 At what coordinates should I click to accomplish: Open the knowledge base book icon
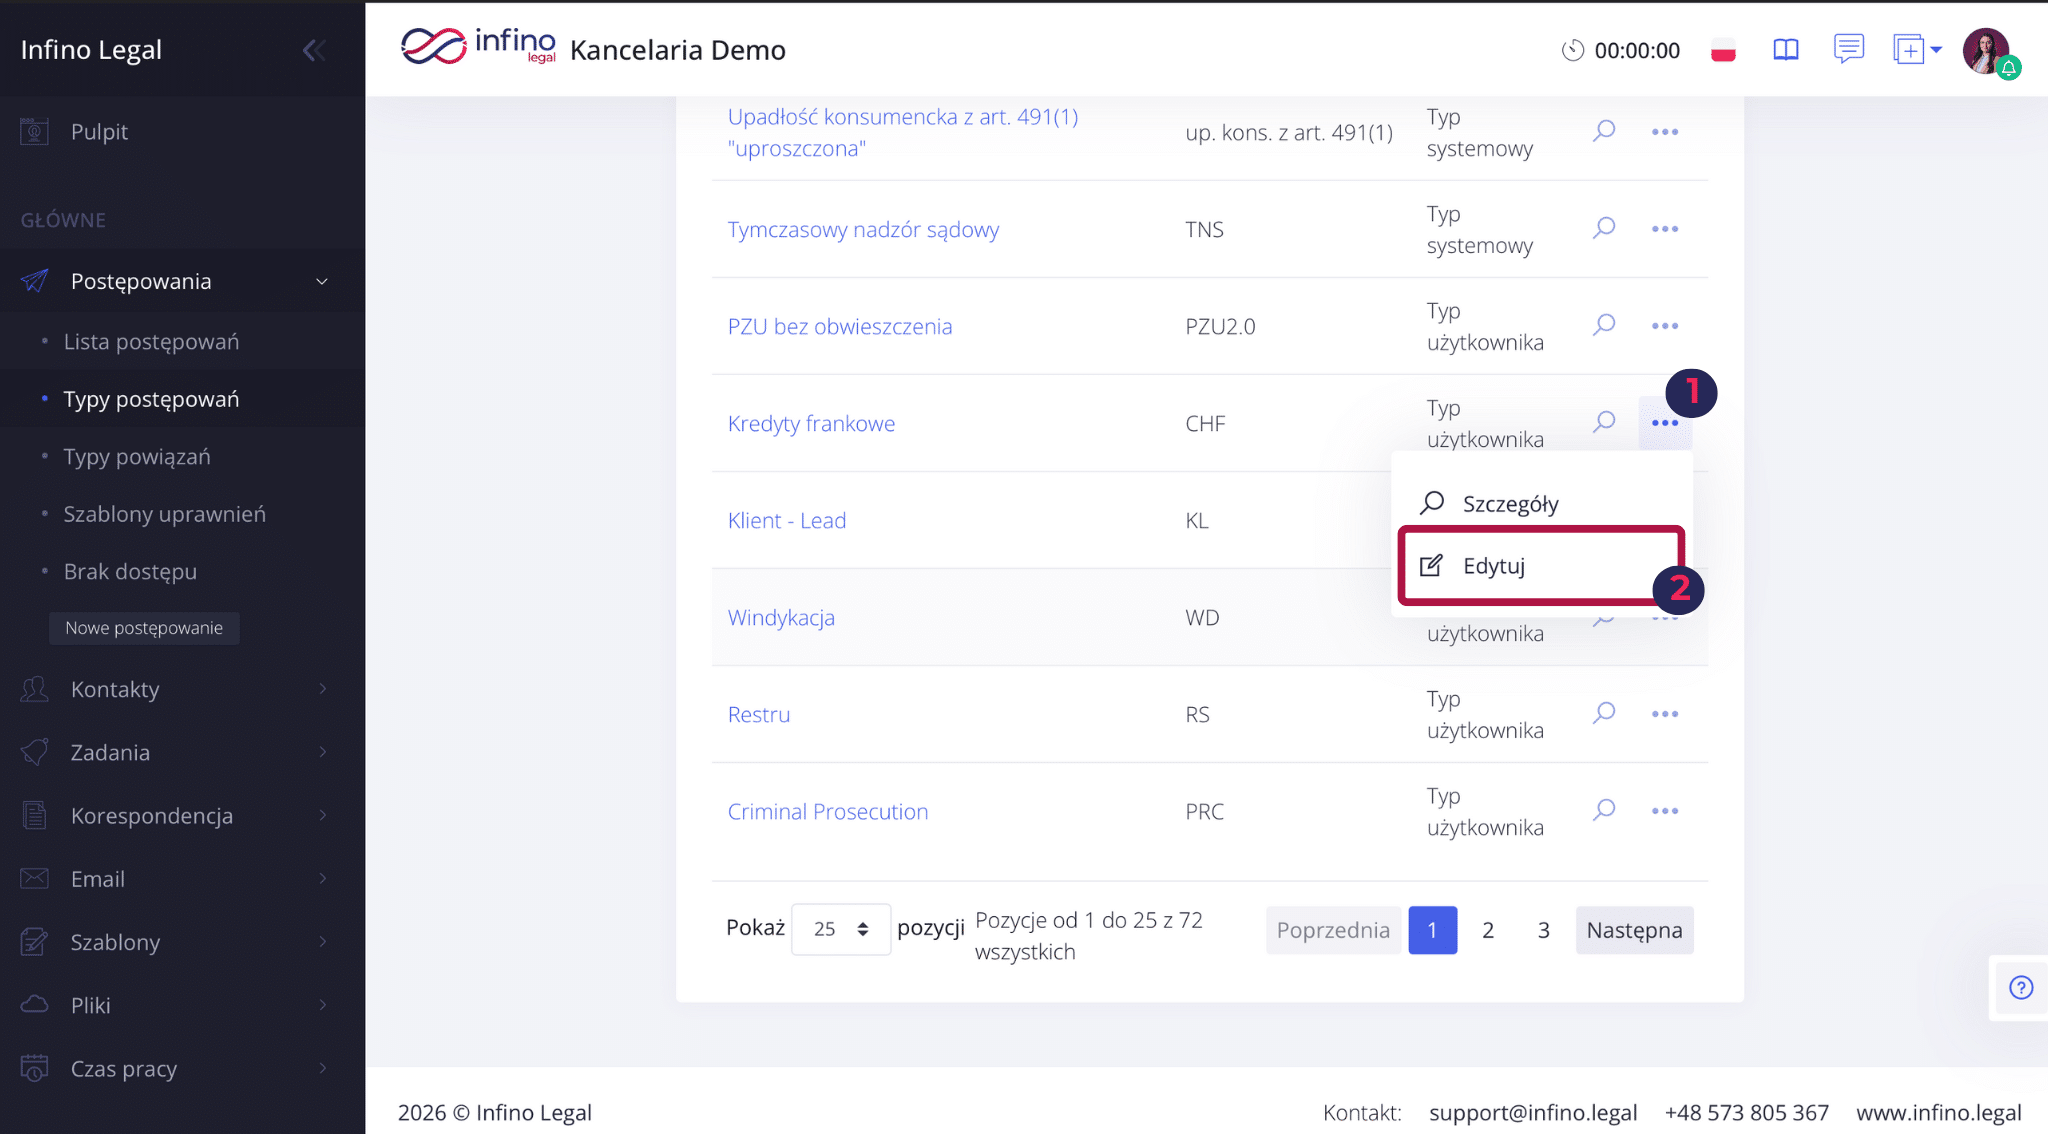coord(1786,50)
